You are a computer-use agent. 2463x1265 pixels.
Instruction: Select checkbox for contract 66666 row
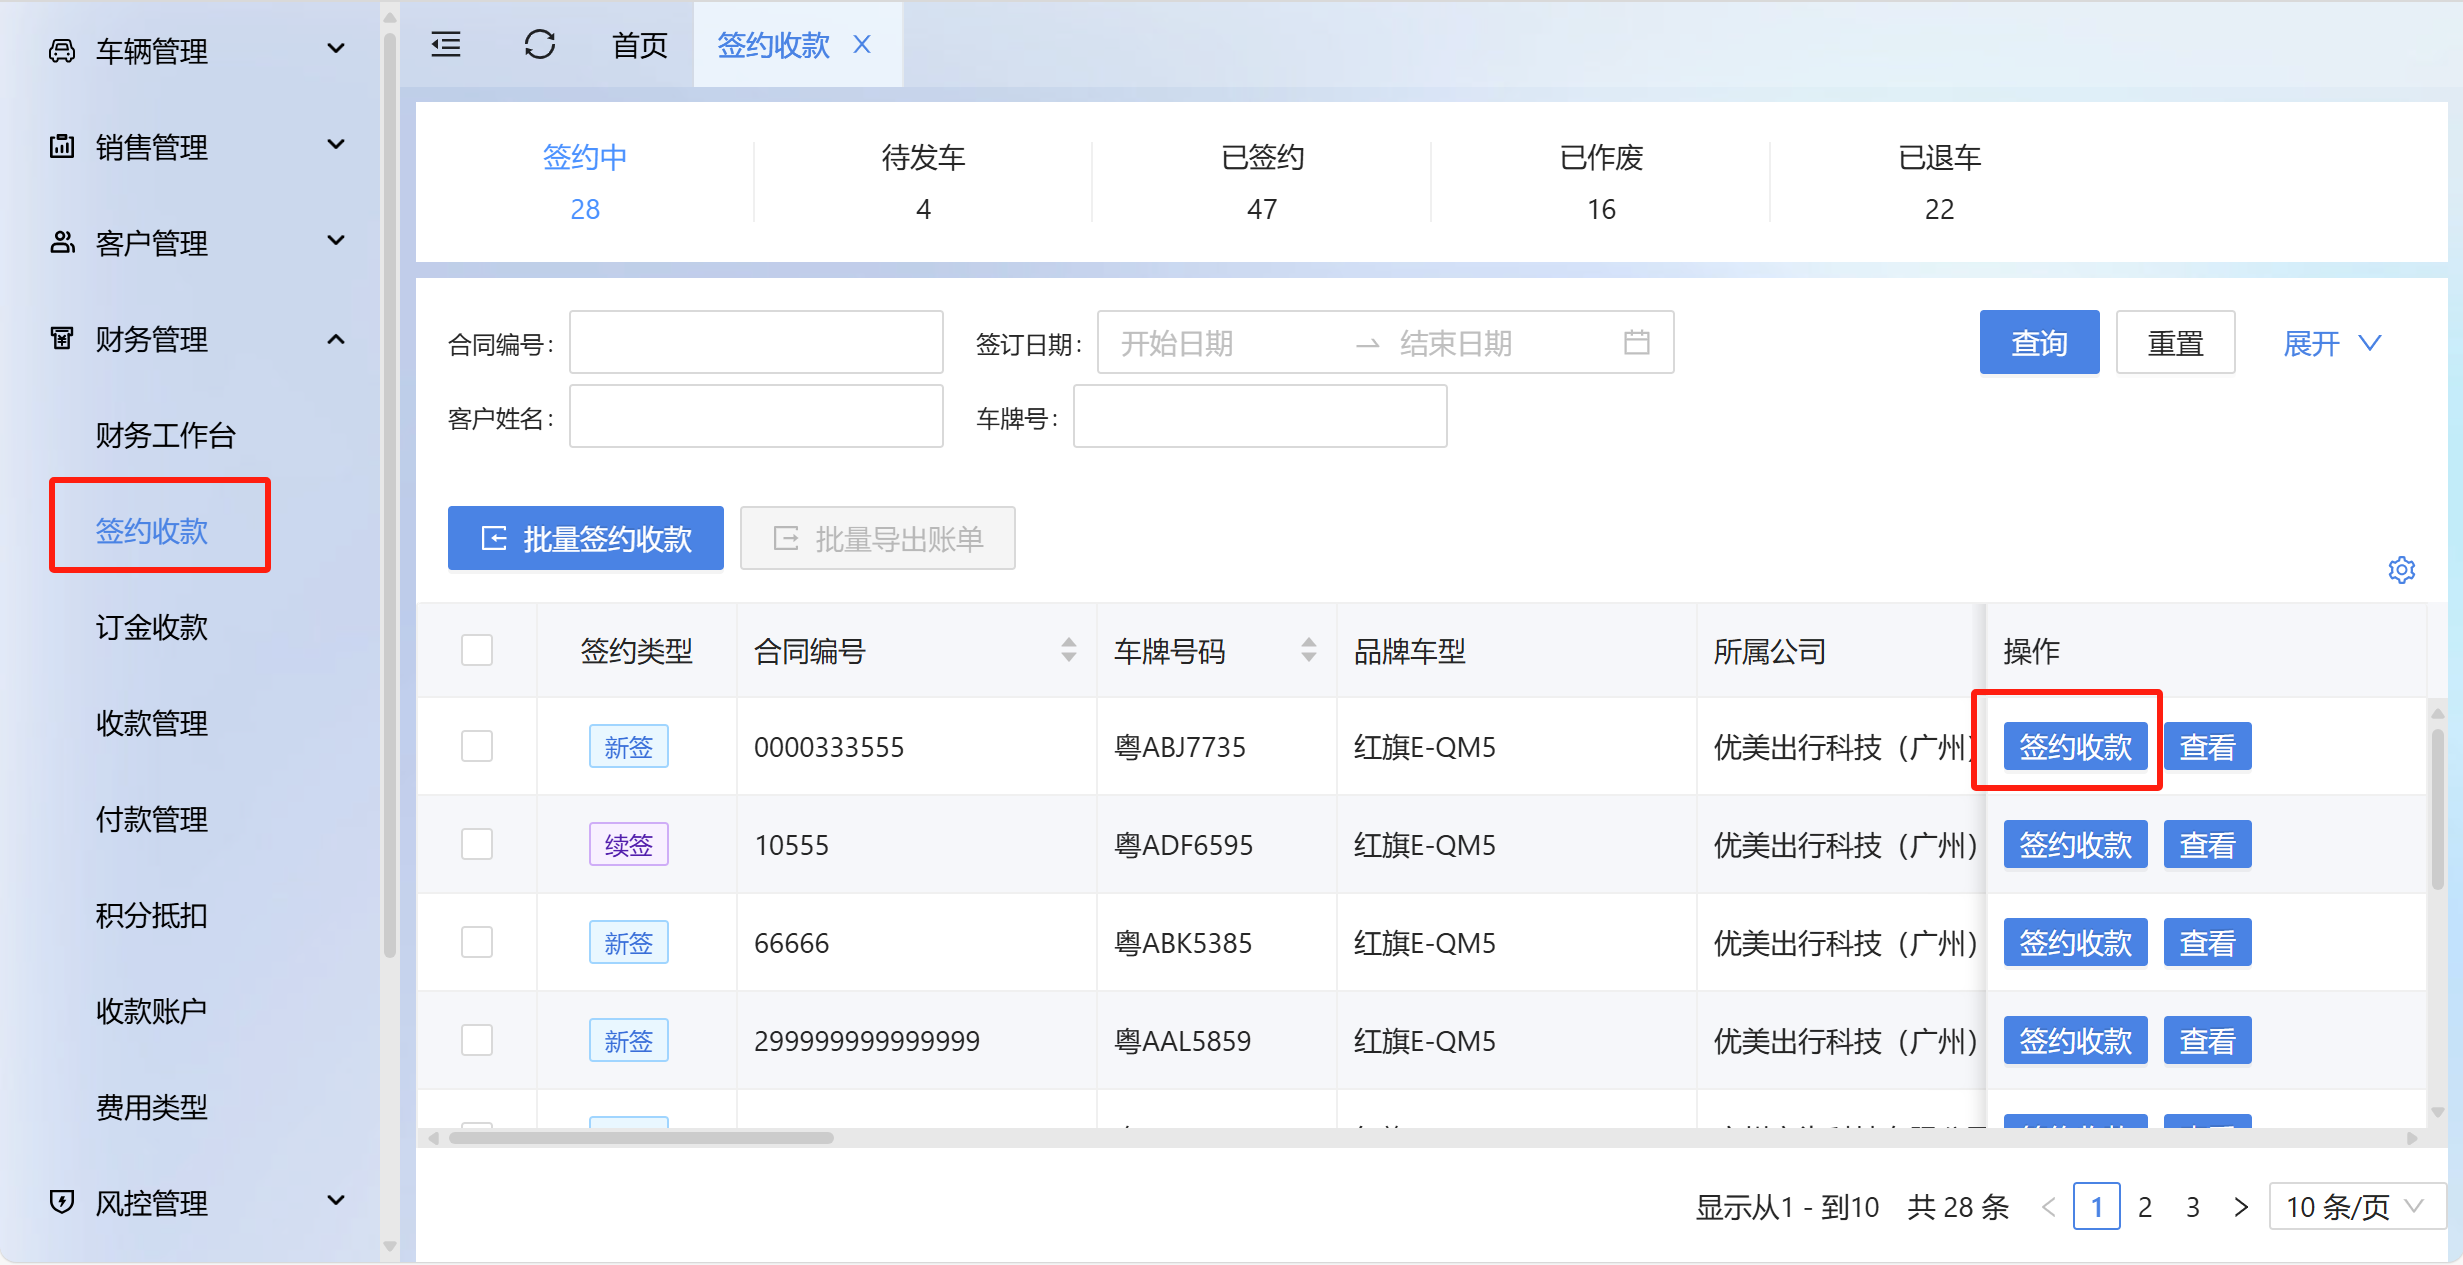tap(477, 943)
